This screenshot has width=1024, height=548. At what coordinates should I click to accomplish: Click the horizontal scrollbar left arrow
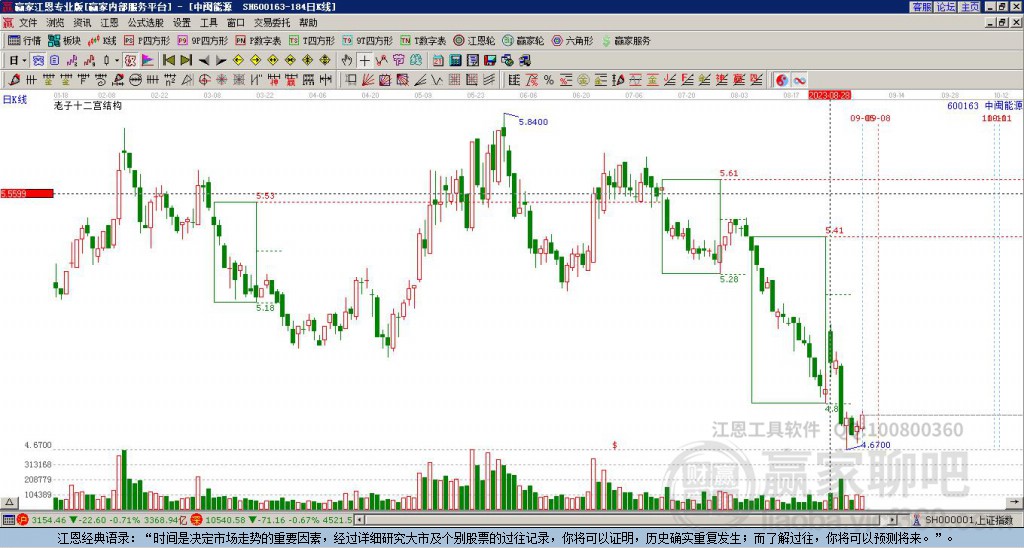360,520
